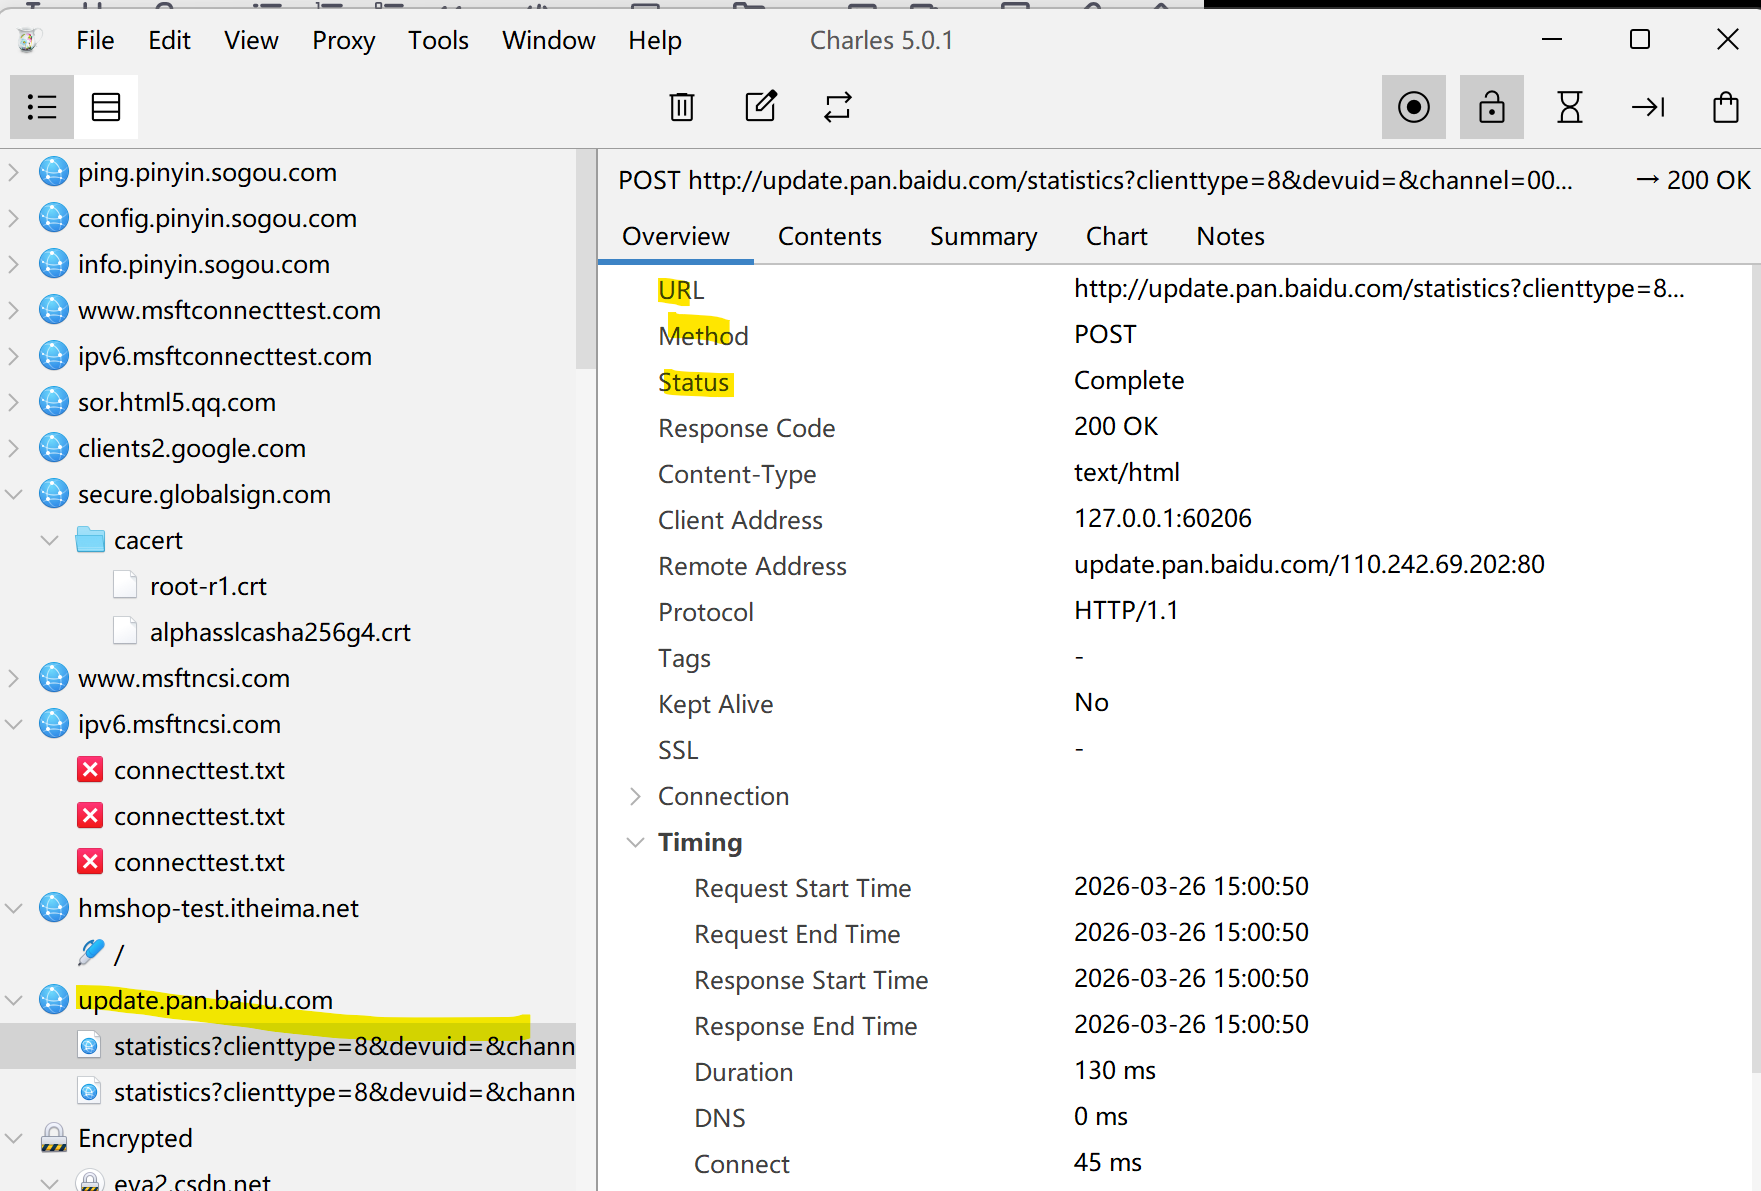Select the Response Code value 200 OK
The width and height of the screenshot is (1761, 1191).
(x=1116, y=427)
